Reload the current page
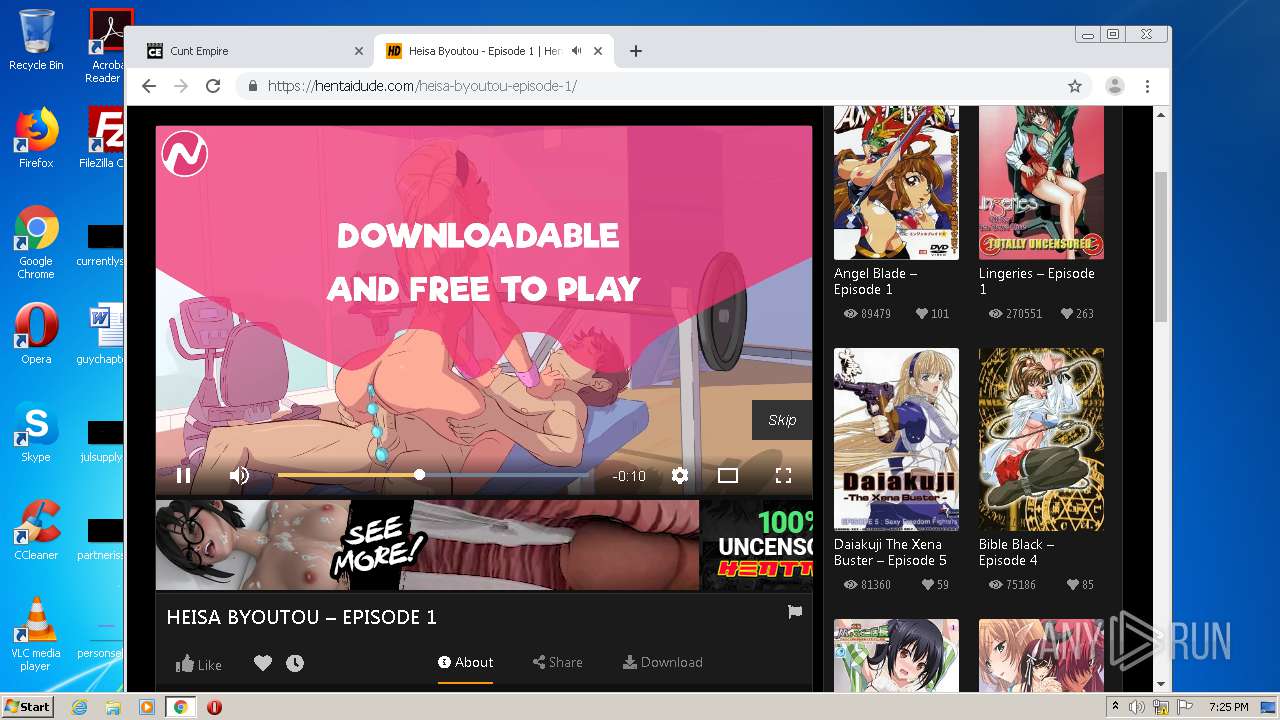 tap(213, 86)
